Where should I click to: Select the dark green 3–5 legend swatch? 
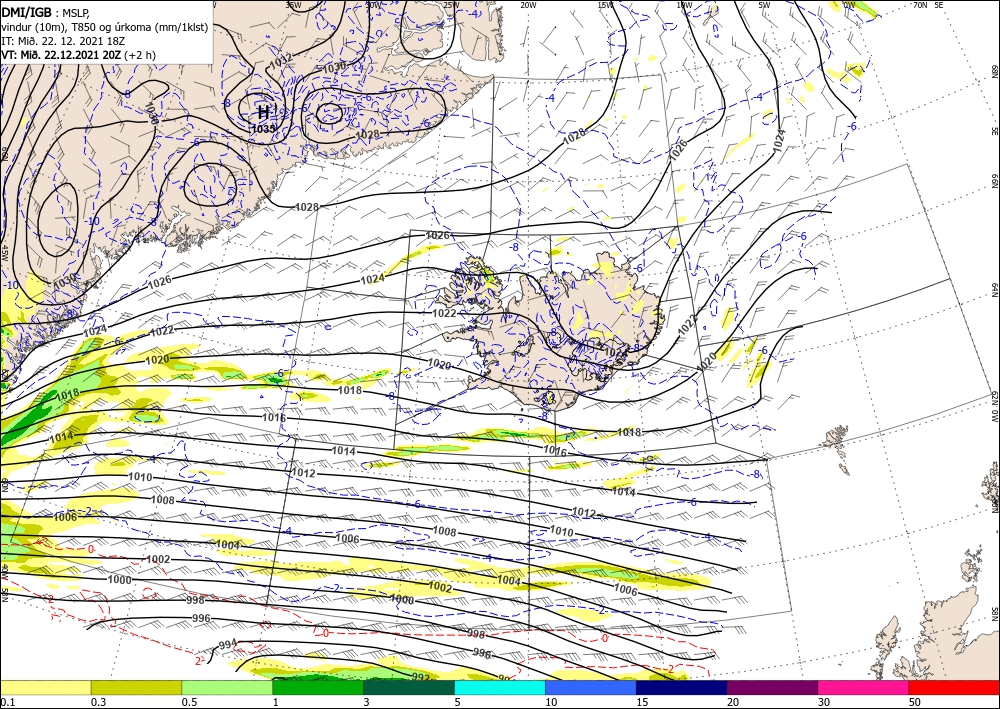[409, 687]
